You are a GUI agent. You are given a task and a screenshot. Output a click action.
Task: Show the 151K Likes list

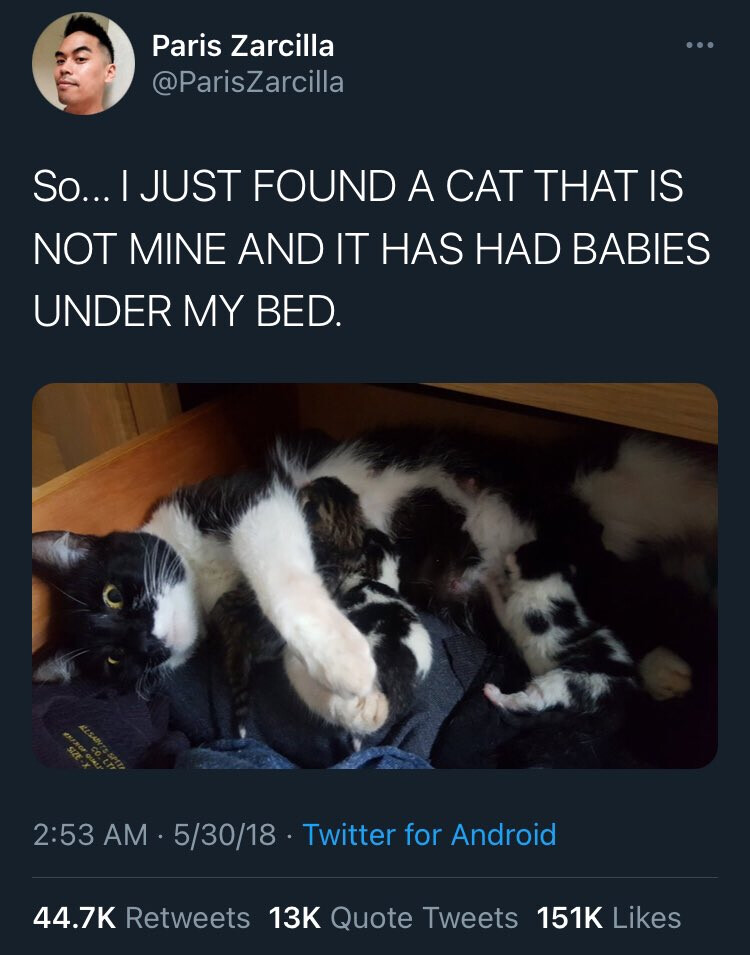click(608, 917)
